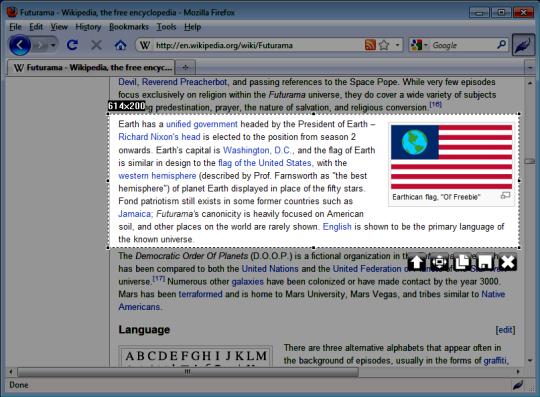
Task: Click the X icon to cancel capture
Action: 508,262
